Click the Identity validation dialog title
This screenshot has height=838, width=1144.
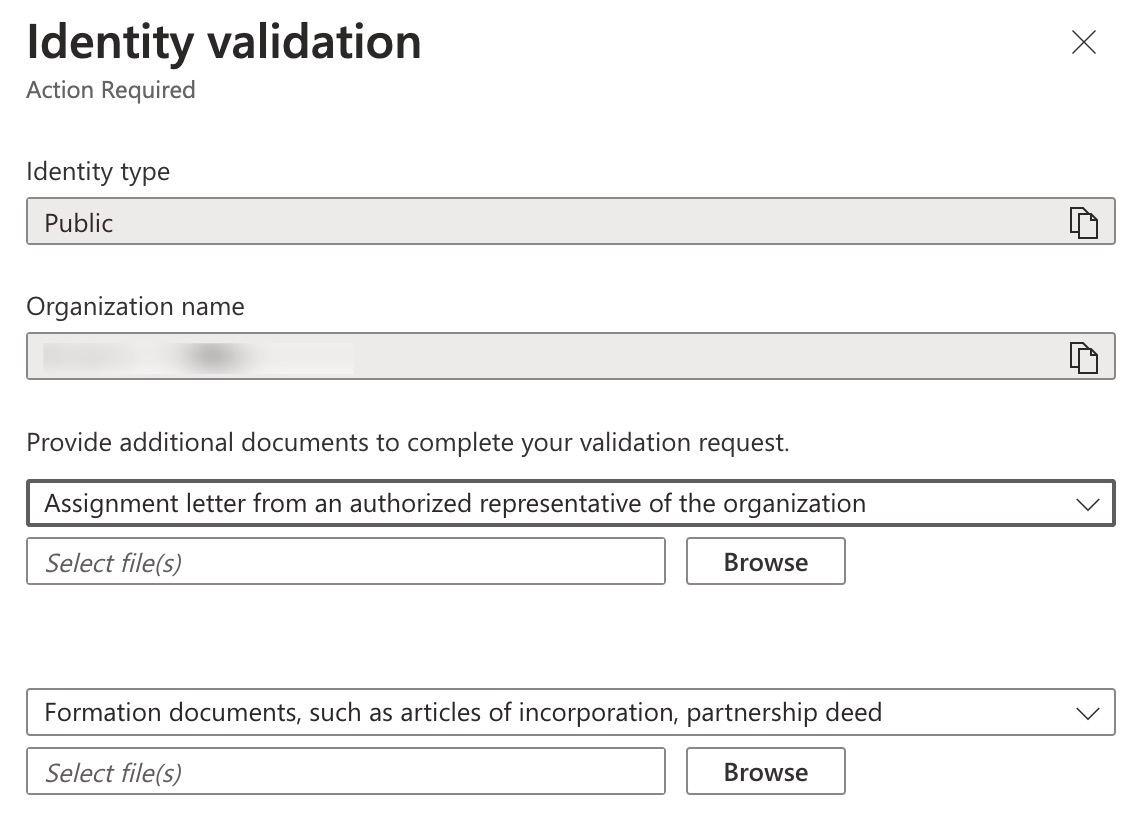(224, 41)
